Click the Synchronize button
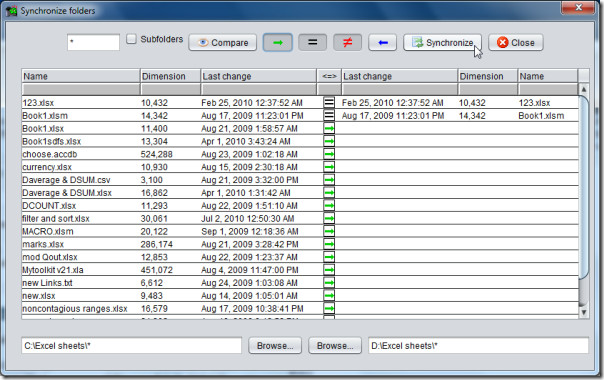Image resolution: width=604 pixels, height=380 pixels. click(x=442, y=42)
